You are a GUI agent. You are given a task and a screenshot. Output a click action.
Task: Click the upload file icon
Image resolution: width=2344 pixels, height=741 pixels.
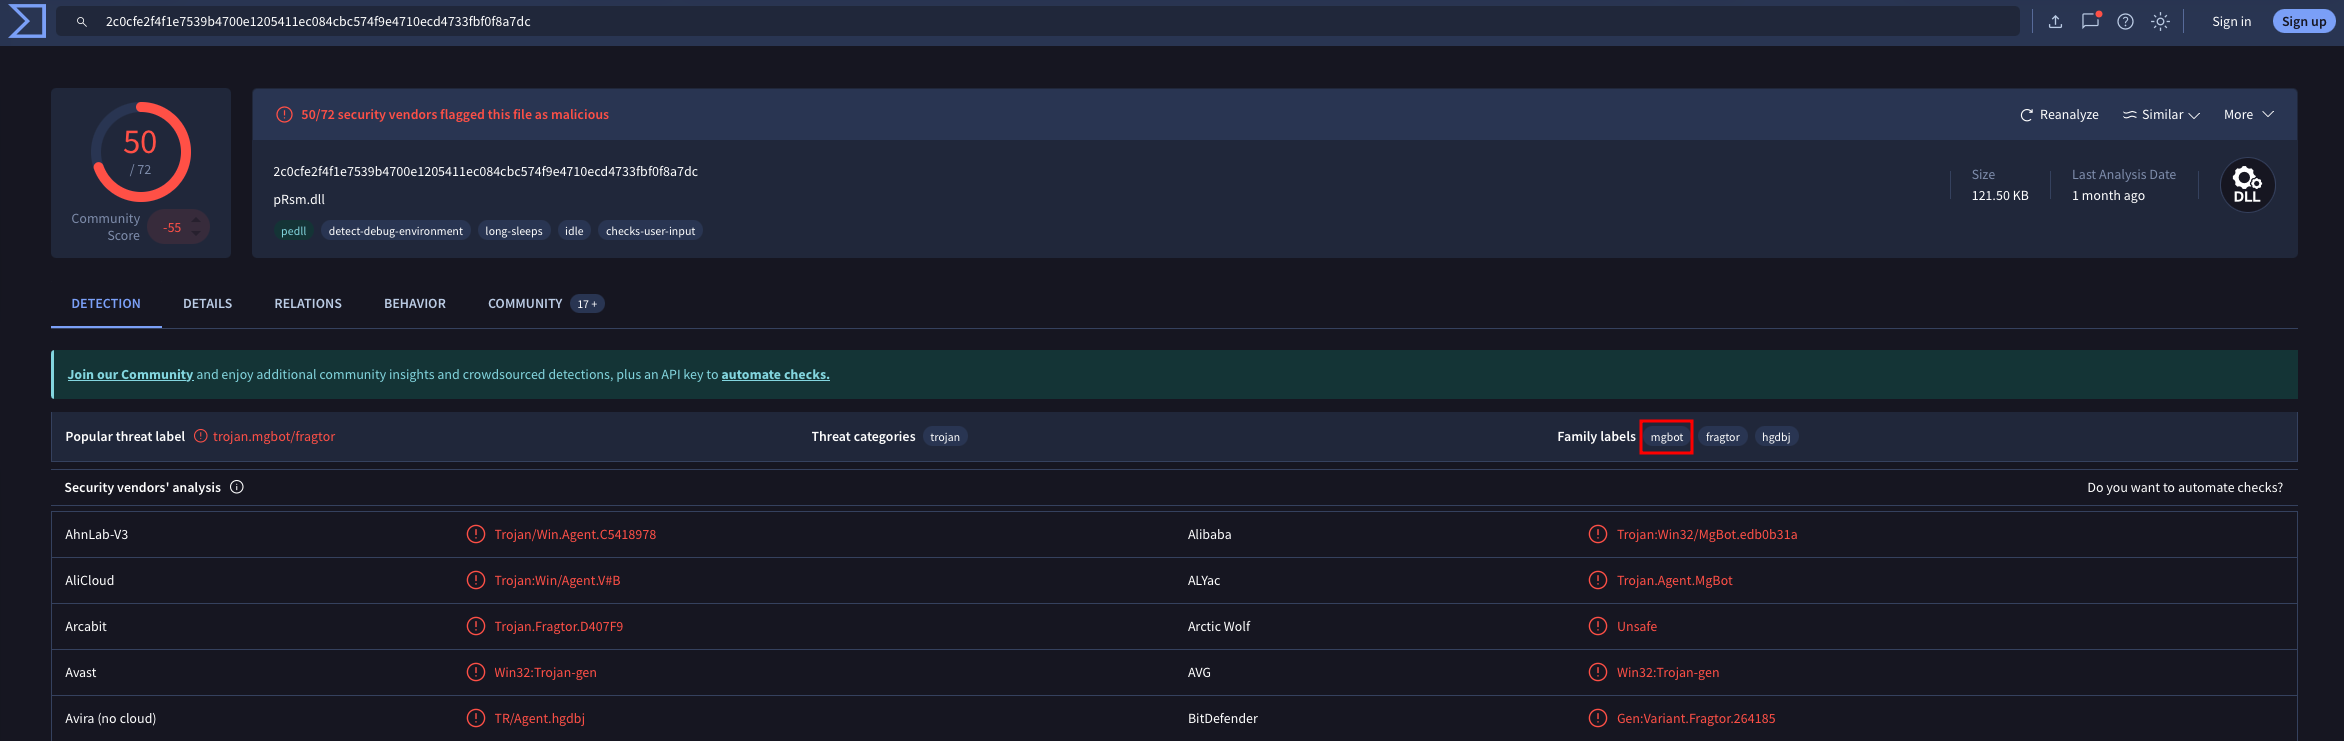coord(2055,21)
